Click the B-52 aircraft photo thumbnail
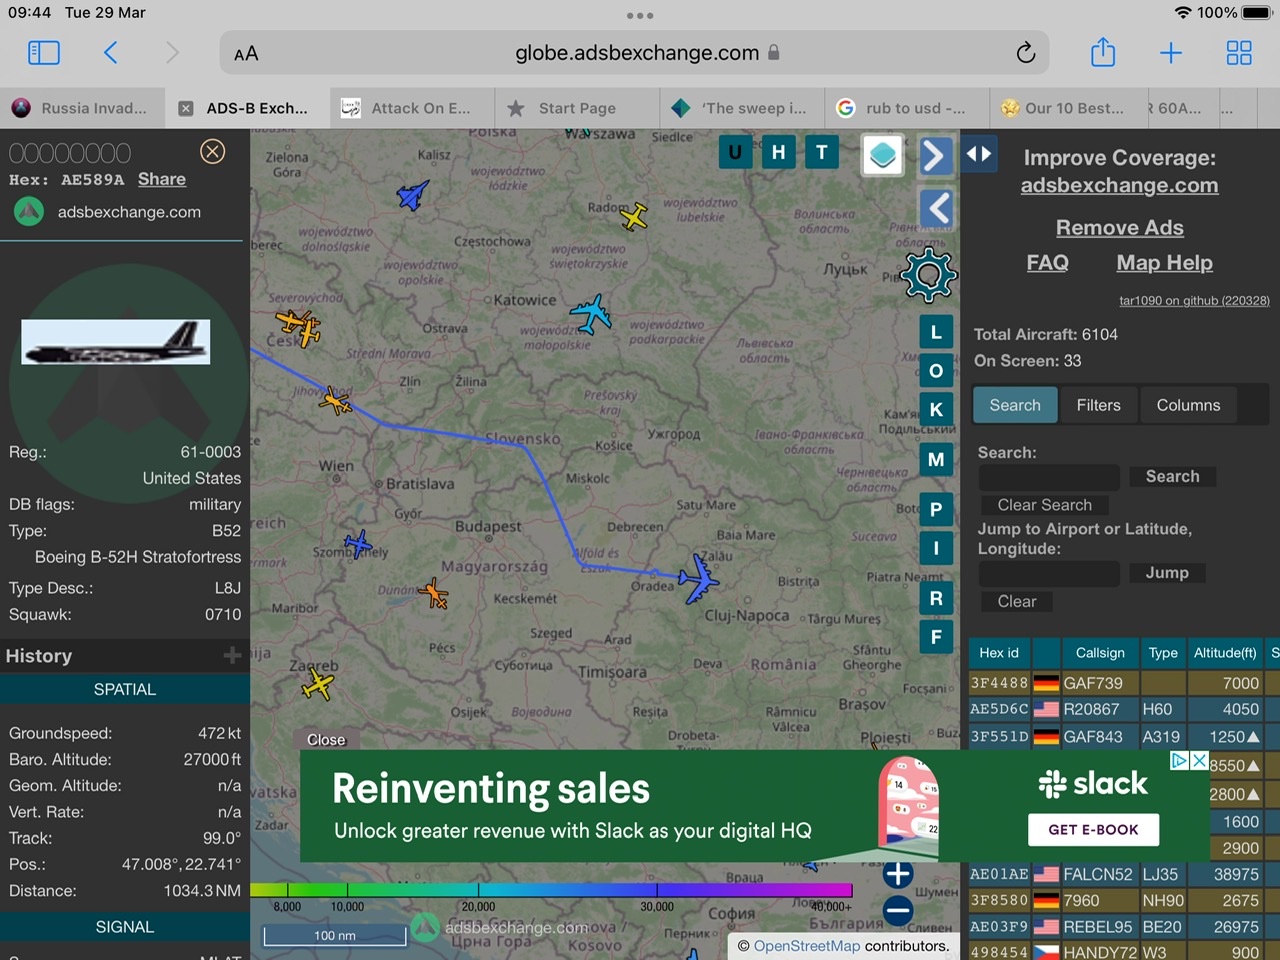 116,342
